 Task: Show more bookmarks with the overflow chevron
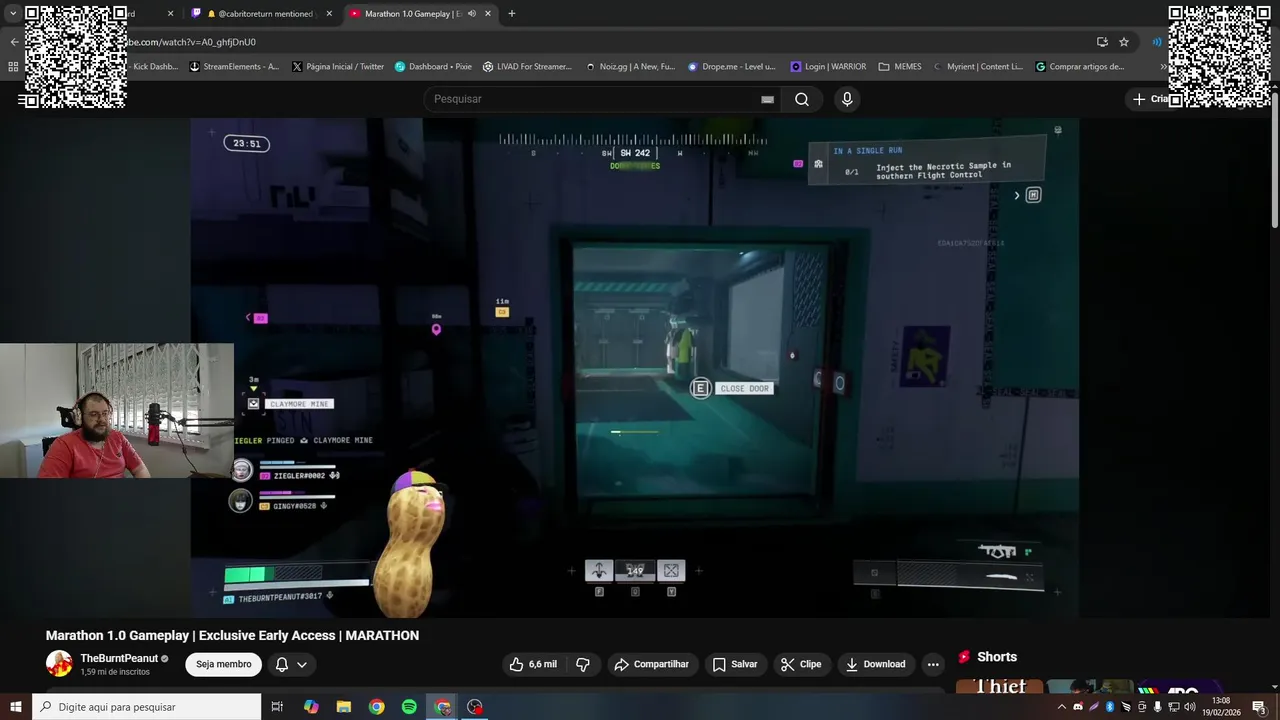tap(1163, 67)
